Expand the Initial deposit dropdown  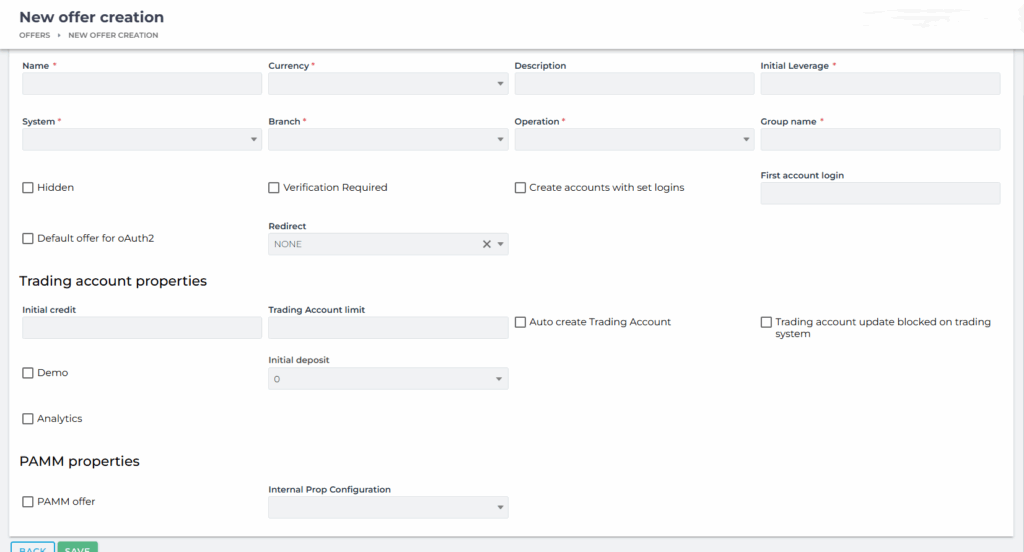coord(388,379)
